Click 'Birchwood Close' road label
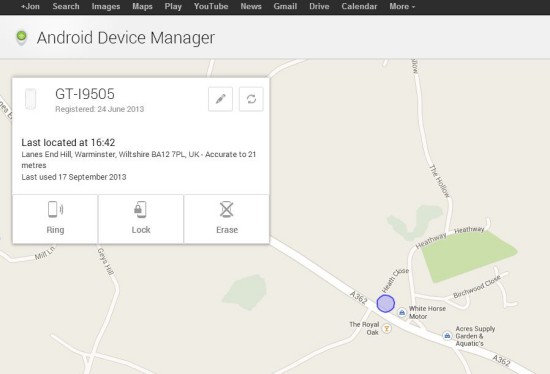 point(476,287)
